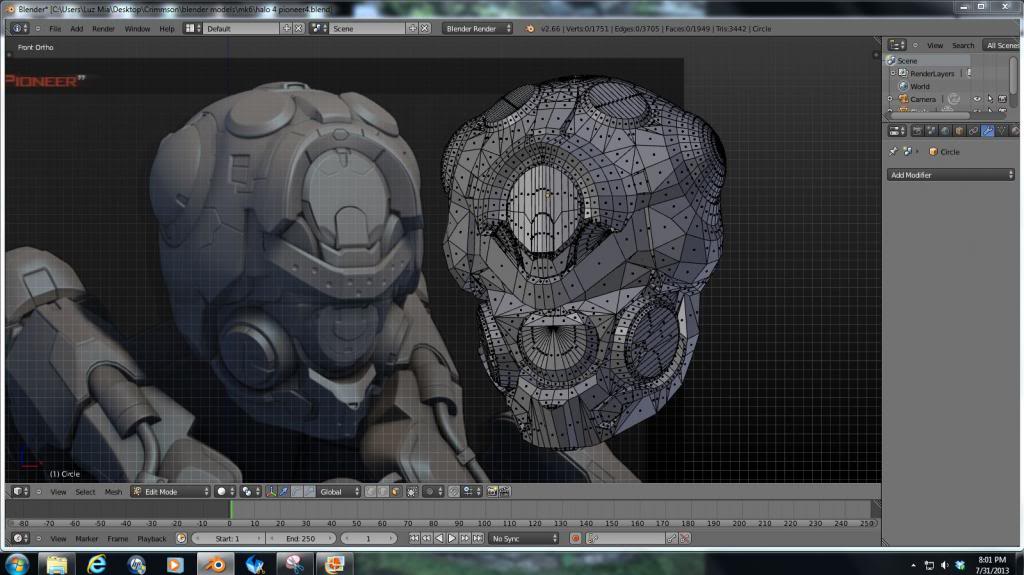The image size is (1024, 575).
Task: Select the scale manipulator icon
Action: pyautogui.click(x=309, y=491)
